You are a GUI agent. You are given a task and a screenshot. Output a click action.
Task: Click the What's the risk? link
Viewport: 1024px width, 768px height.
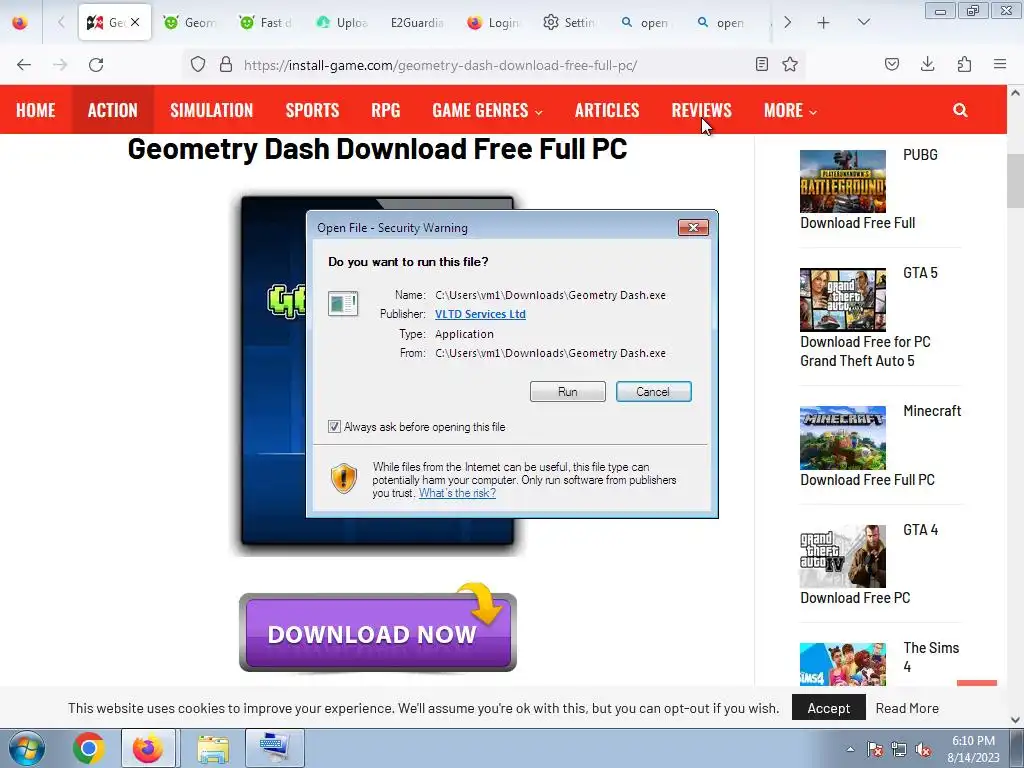[457, 493]
